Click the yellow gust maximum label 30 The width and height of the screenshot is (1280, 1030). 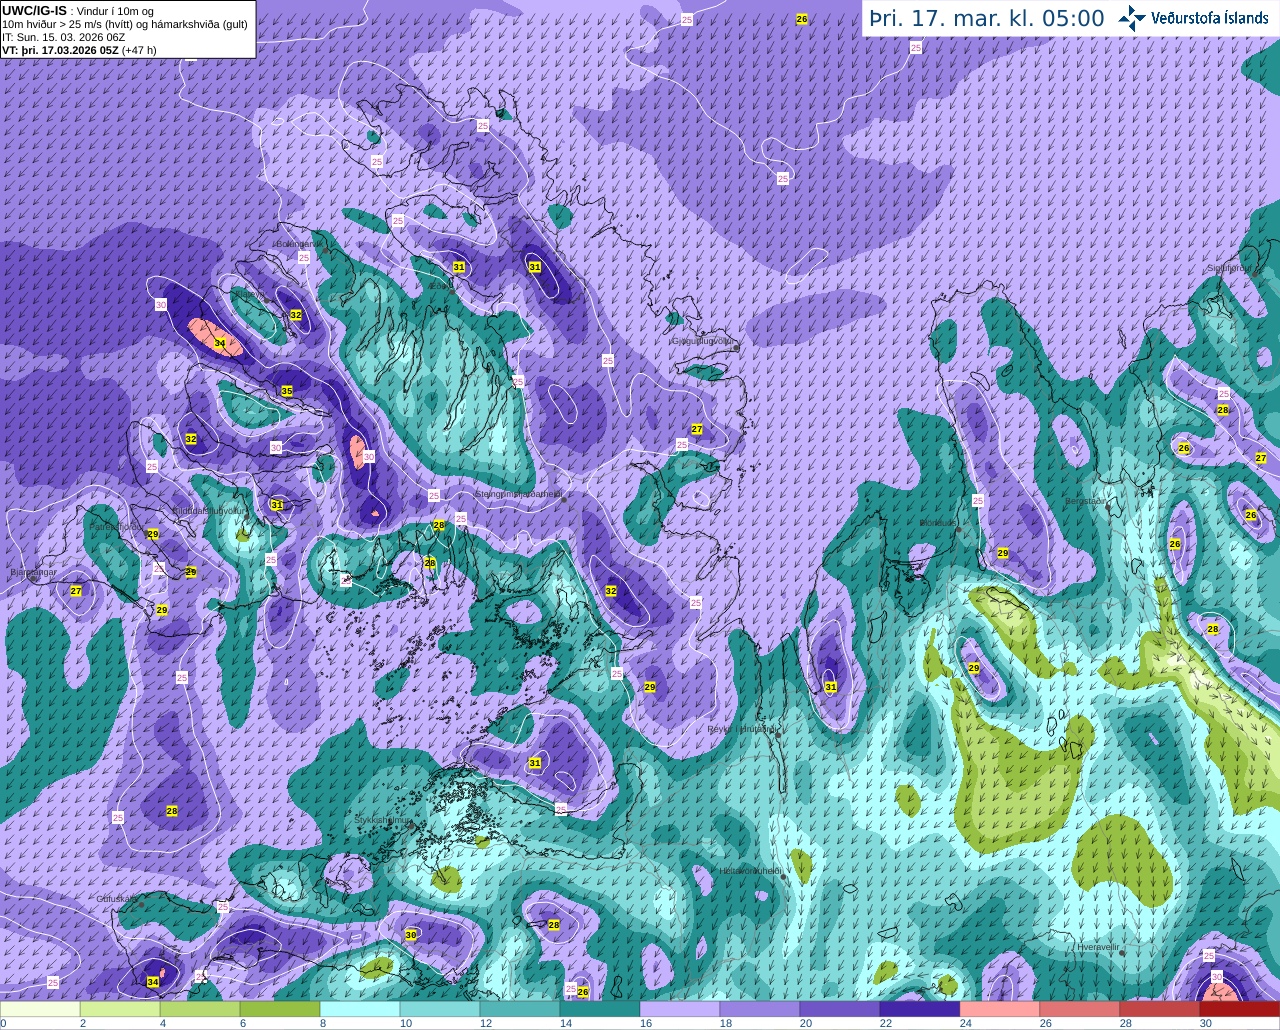411,935
